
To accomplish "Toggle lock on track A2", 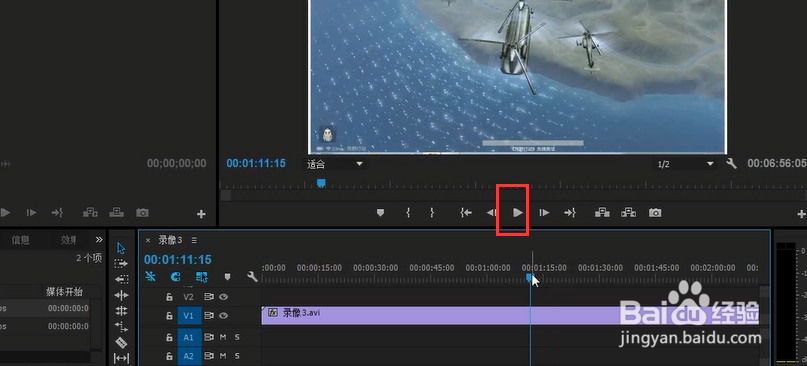I will [x=169, y=356].
